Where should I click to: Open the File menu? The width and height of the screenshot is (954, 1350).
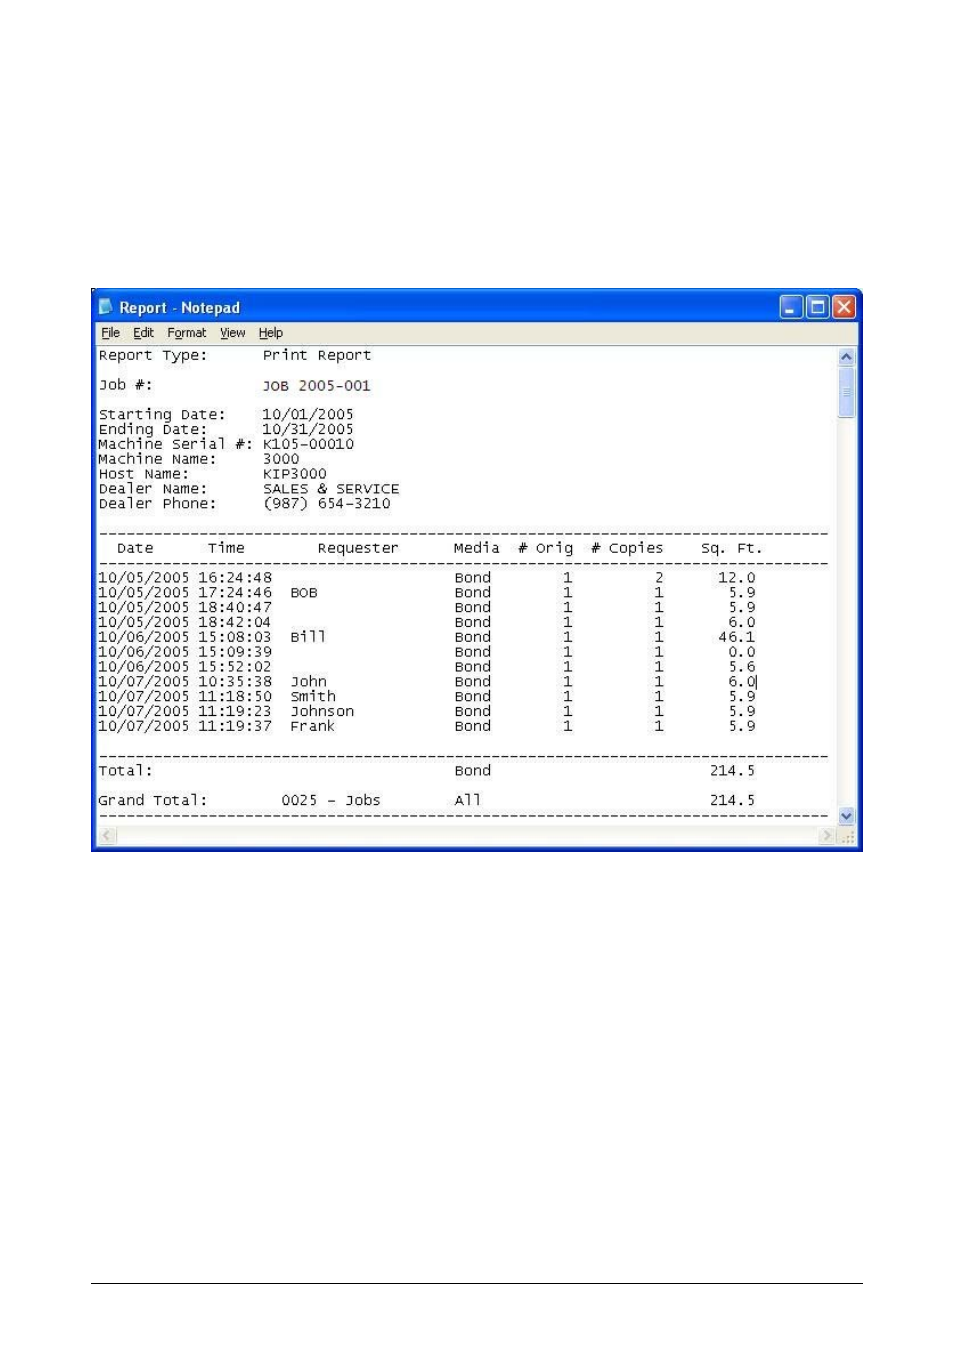pyautogui.click(x=110, y=333)
